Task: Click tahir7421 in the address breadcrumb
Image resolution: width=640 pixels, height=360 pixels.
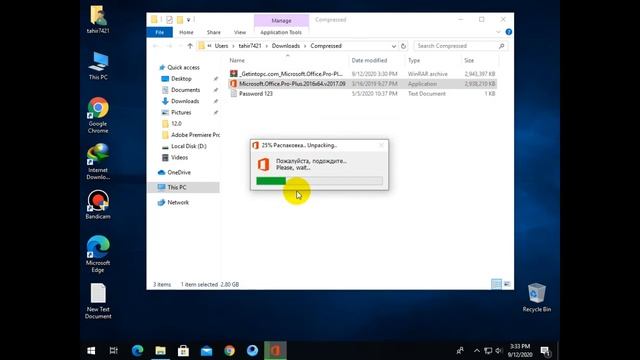Action: coord(250,46)
